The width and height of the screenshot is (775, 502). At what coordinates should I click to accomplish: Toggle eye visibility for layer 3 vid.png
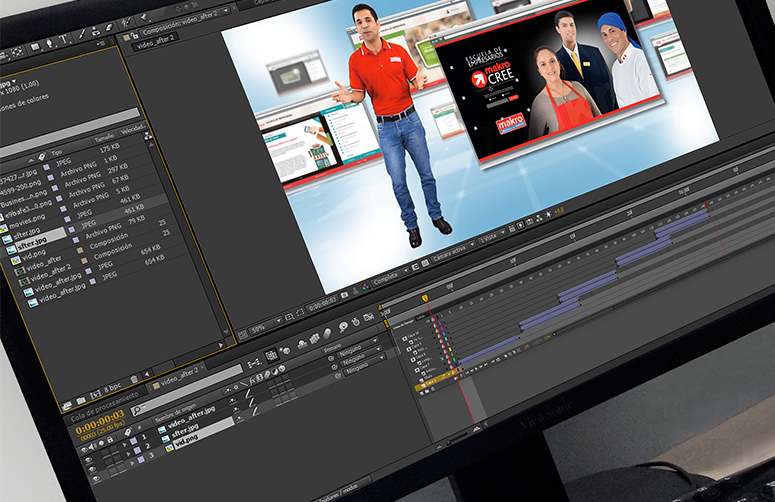(x=96, y=478)
